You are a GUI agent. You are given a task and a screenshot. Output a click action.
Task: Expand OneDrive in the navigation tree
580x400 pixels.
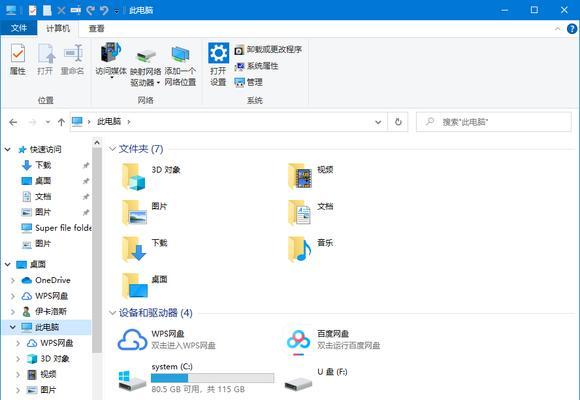(13, 280)
